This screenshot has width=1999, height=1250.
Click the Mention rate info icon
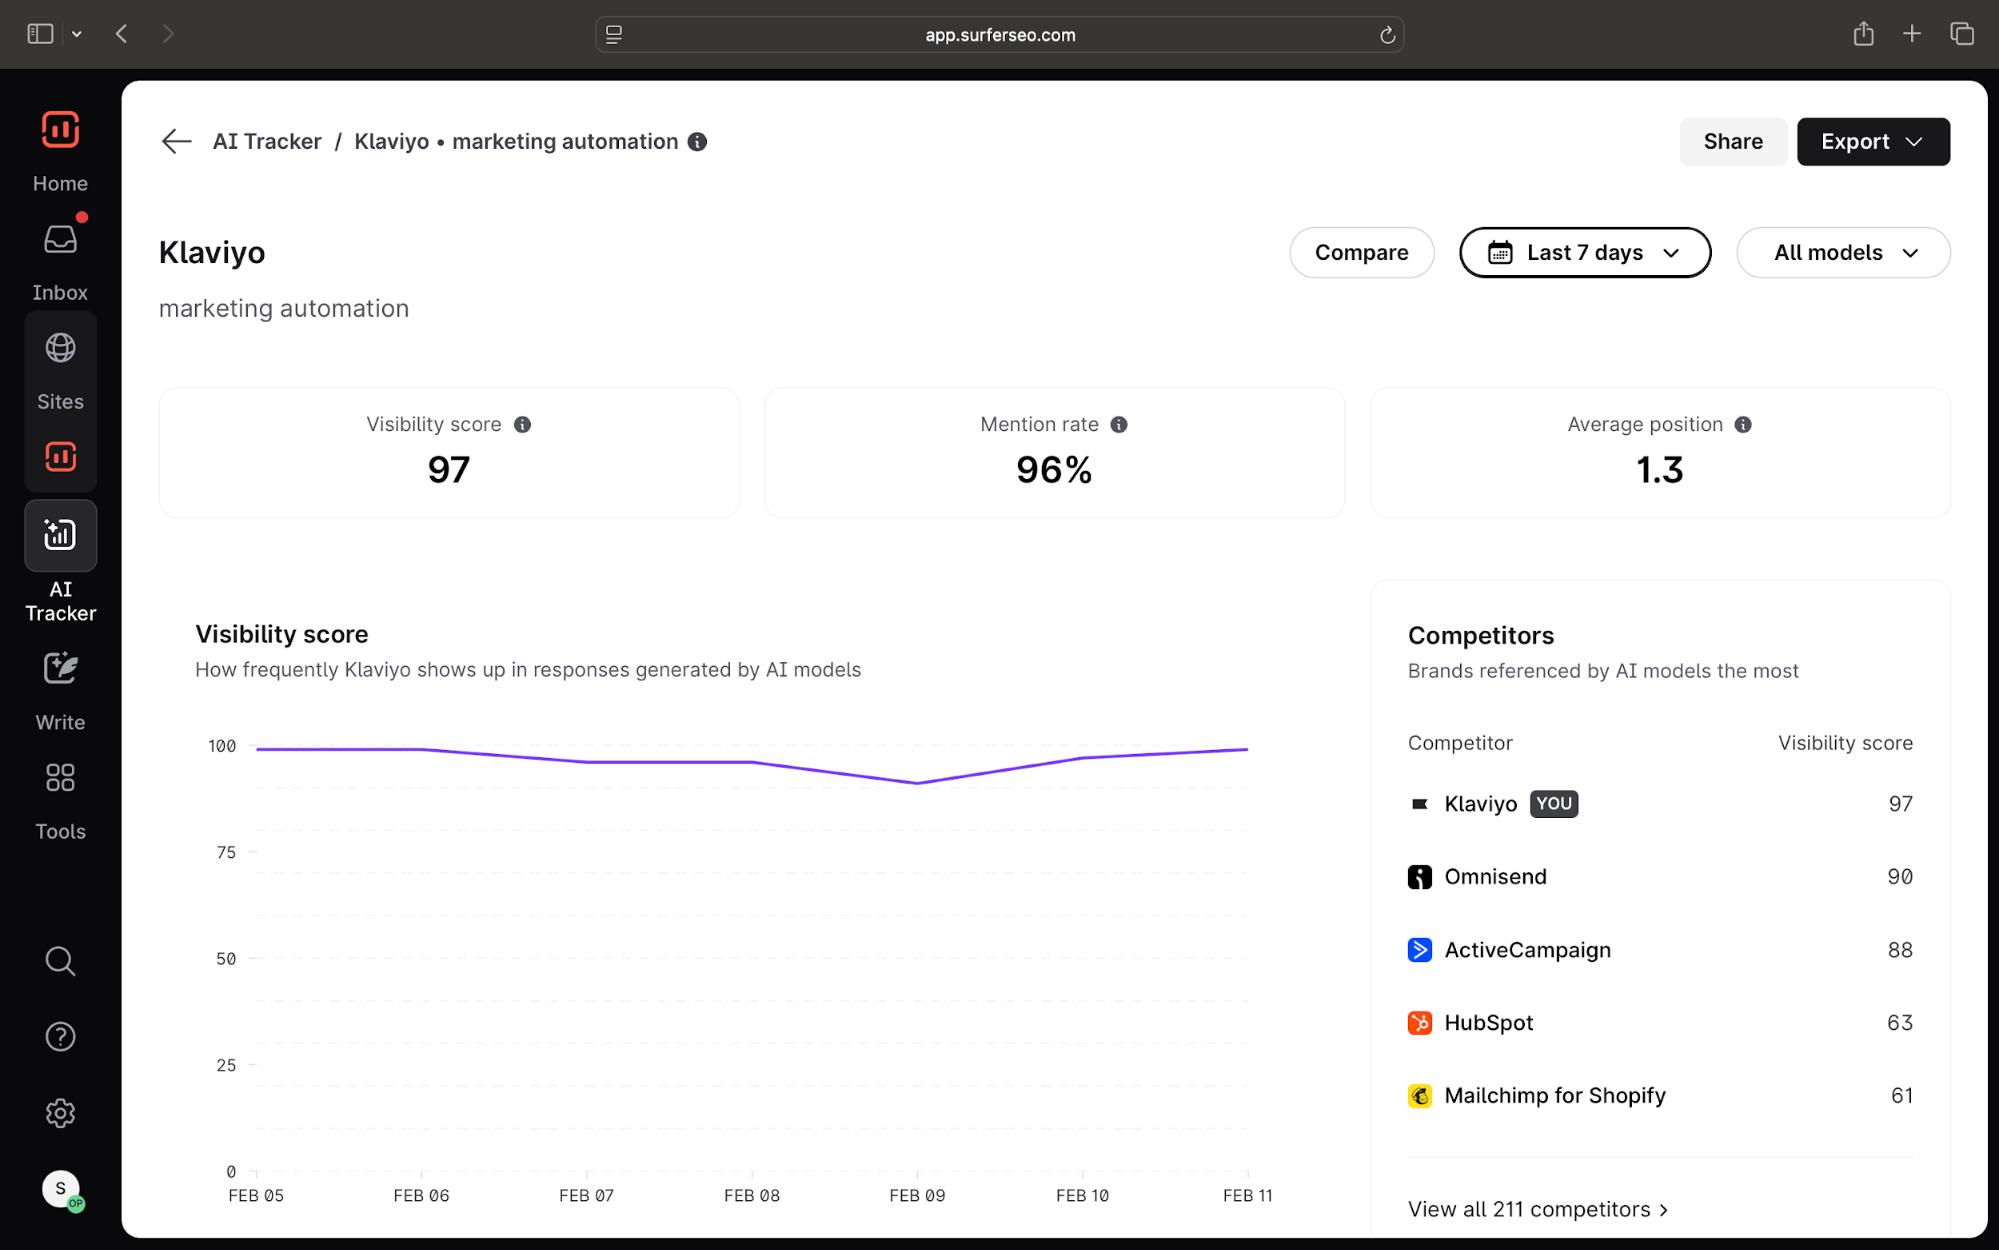coord(1119,425)
